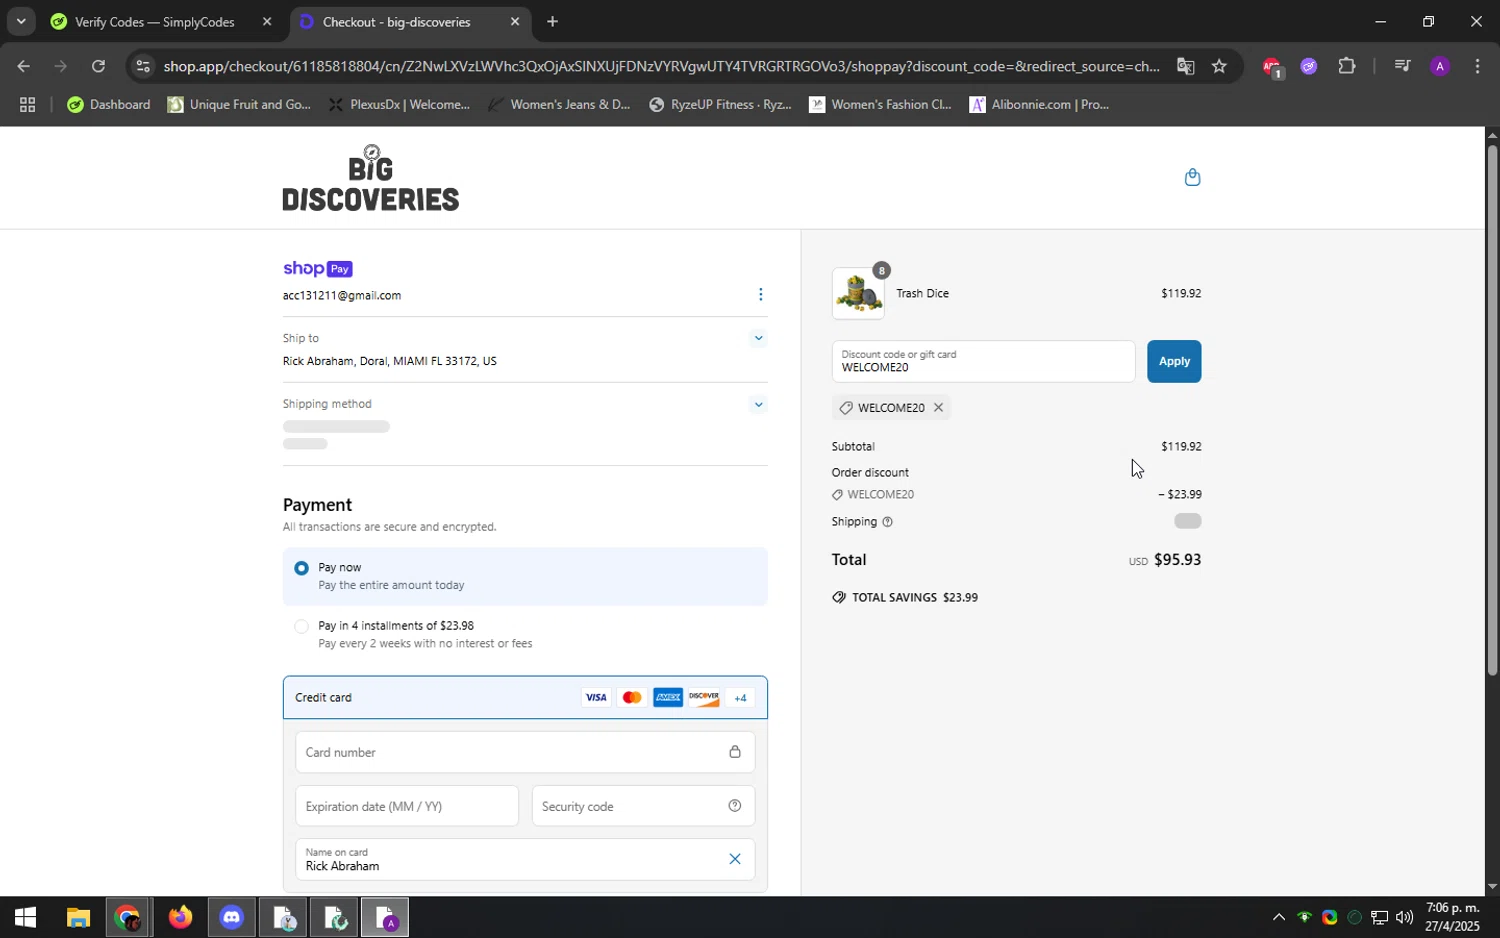Show the shipping info tooltip
Screen dimensions: 1500x938
(x=887, y=522)
